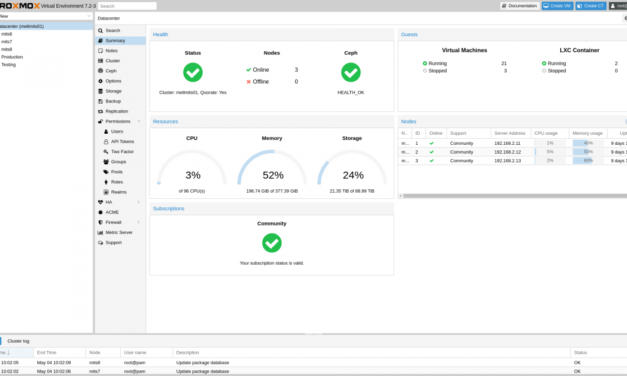Click the Two Factor key icon
This screenshot has height=376, width=627.
(x=106, y=152)
